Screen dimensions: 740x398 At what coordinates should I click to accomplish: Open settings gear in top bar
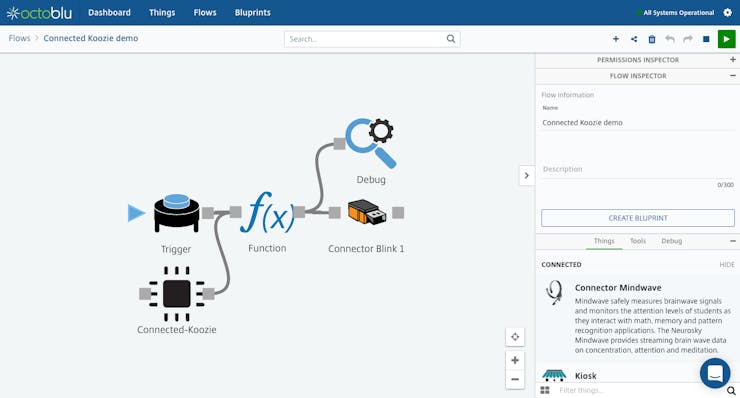727,13
